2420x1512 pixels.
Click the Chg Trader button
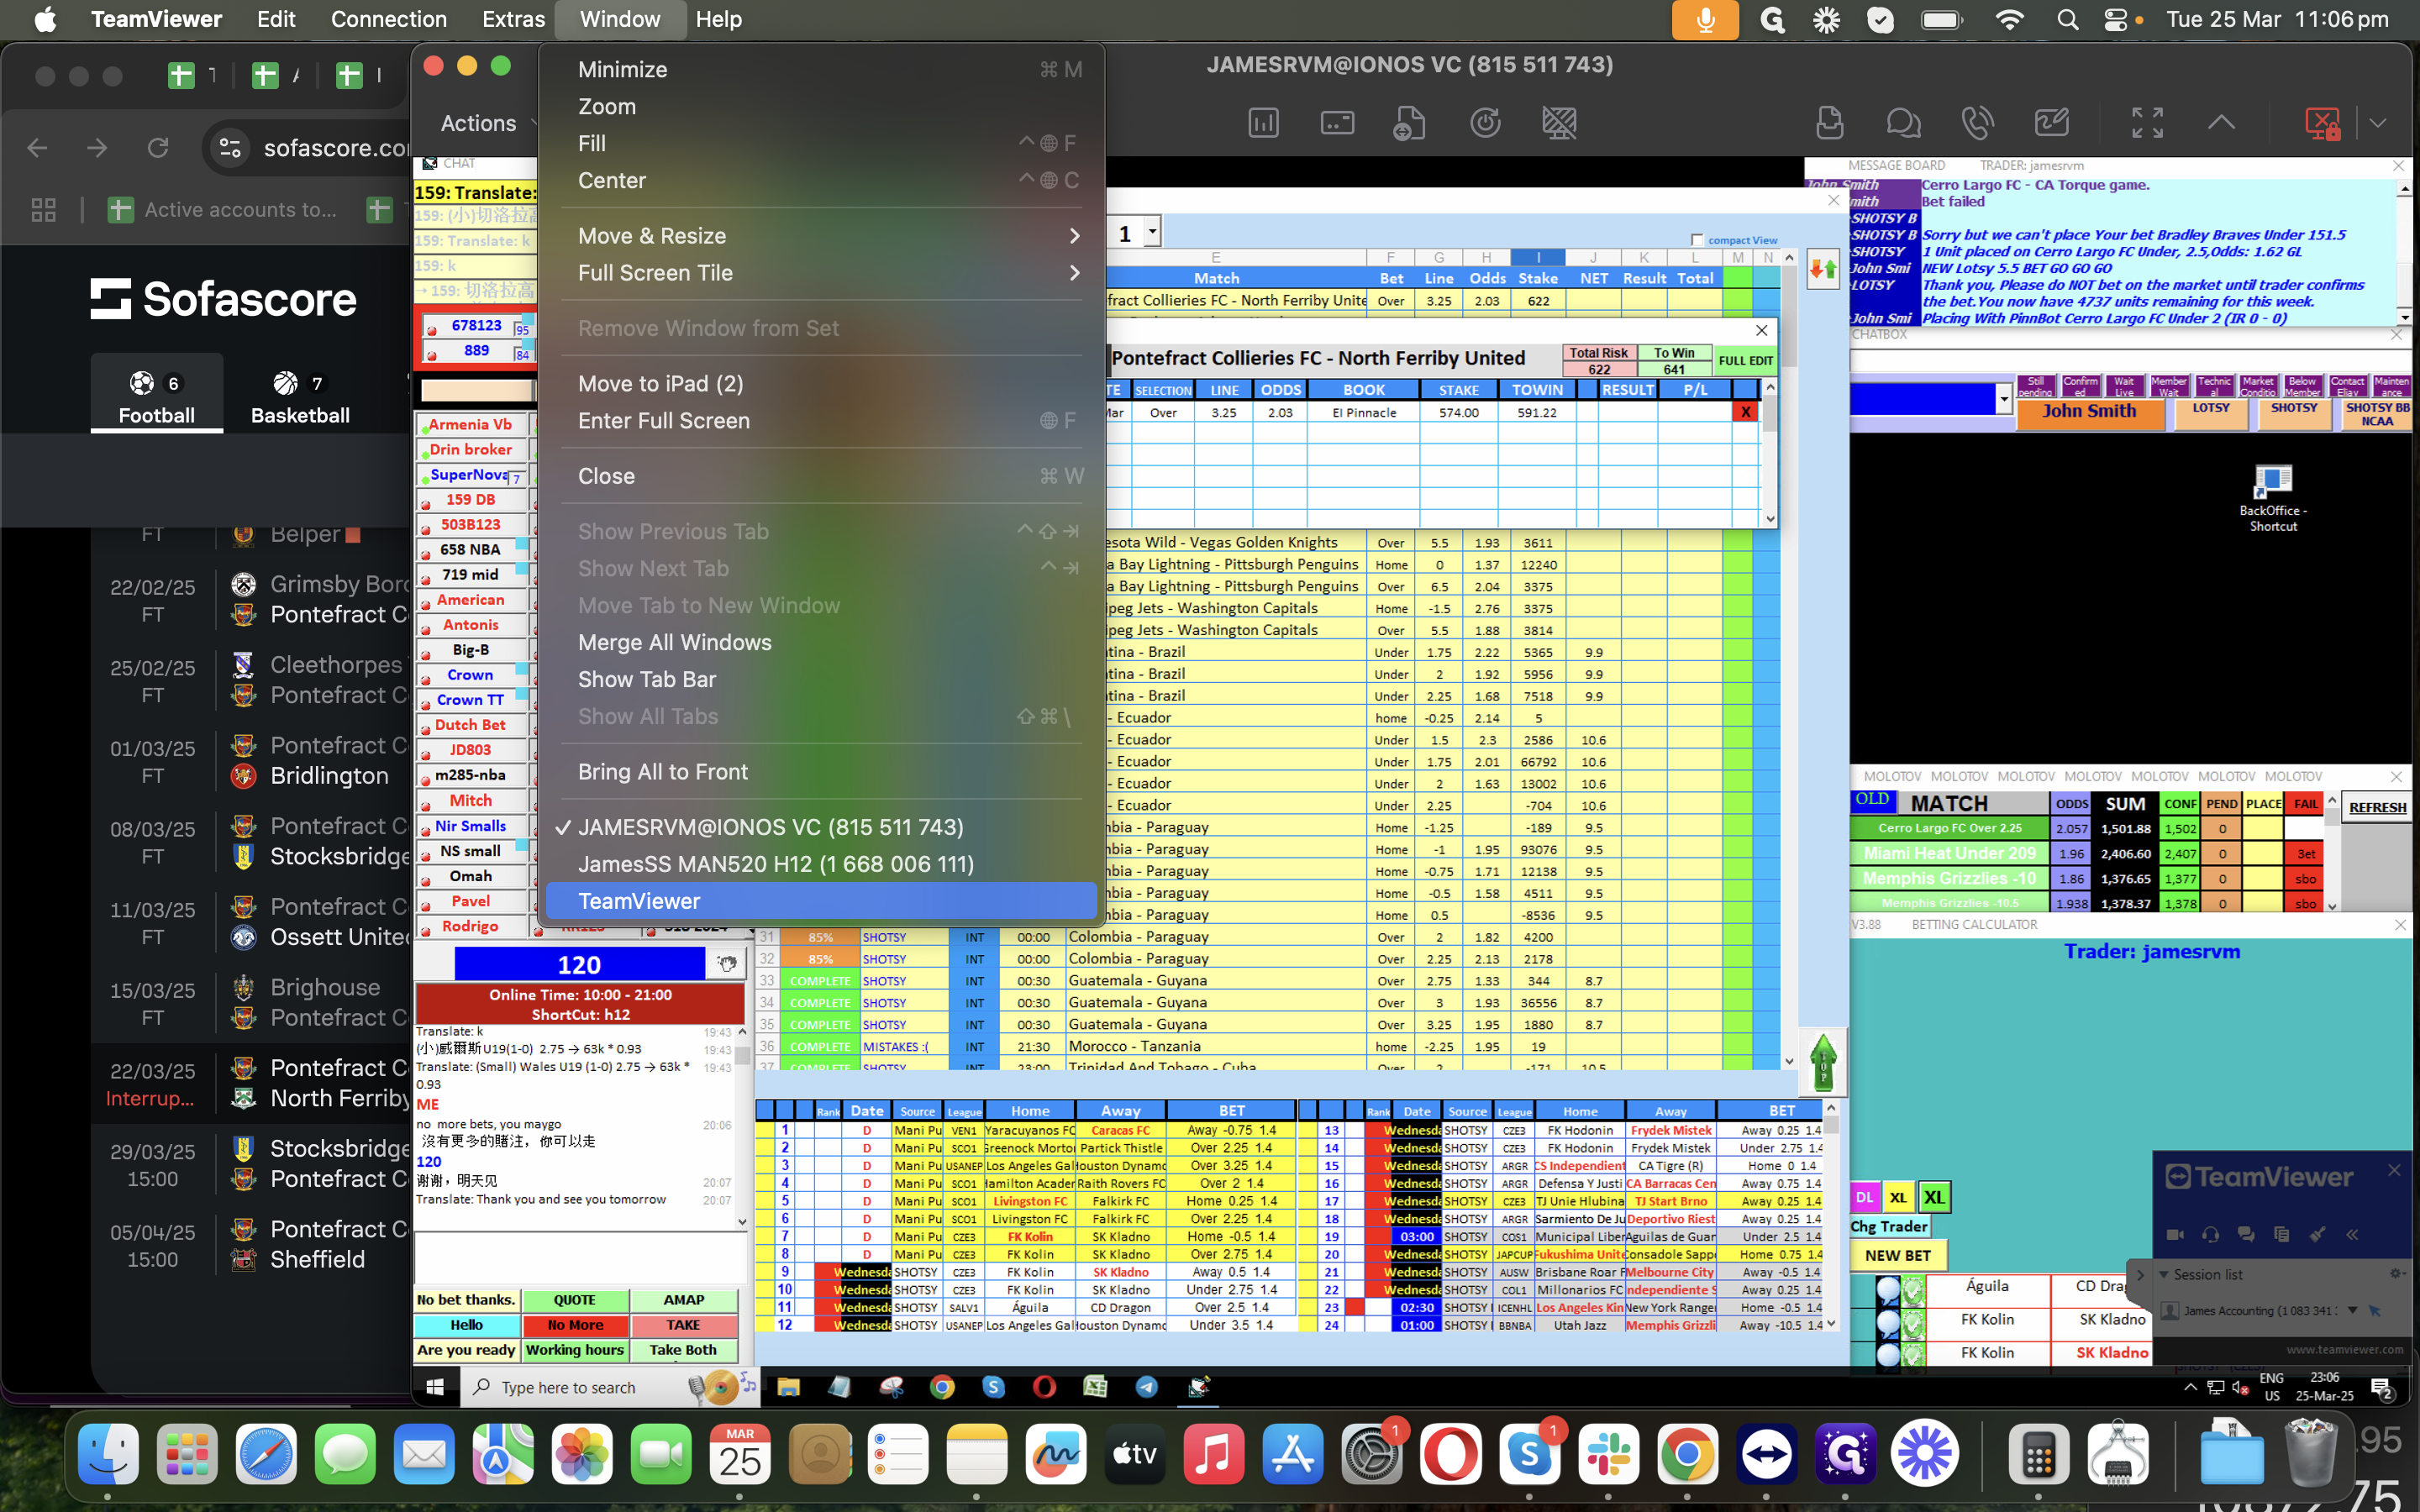coord(1888,1226)
